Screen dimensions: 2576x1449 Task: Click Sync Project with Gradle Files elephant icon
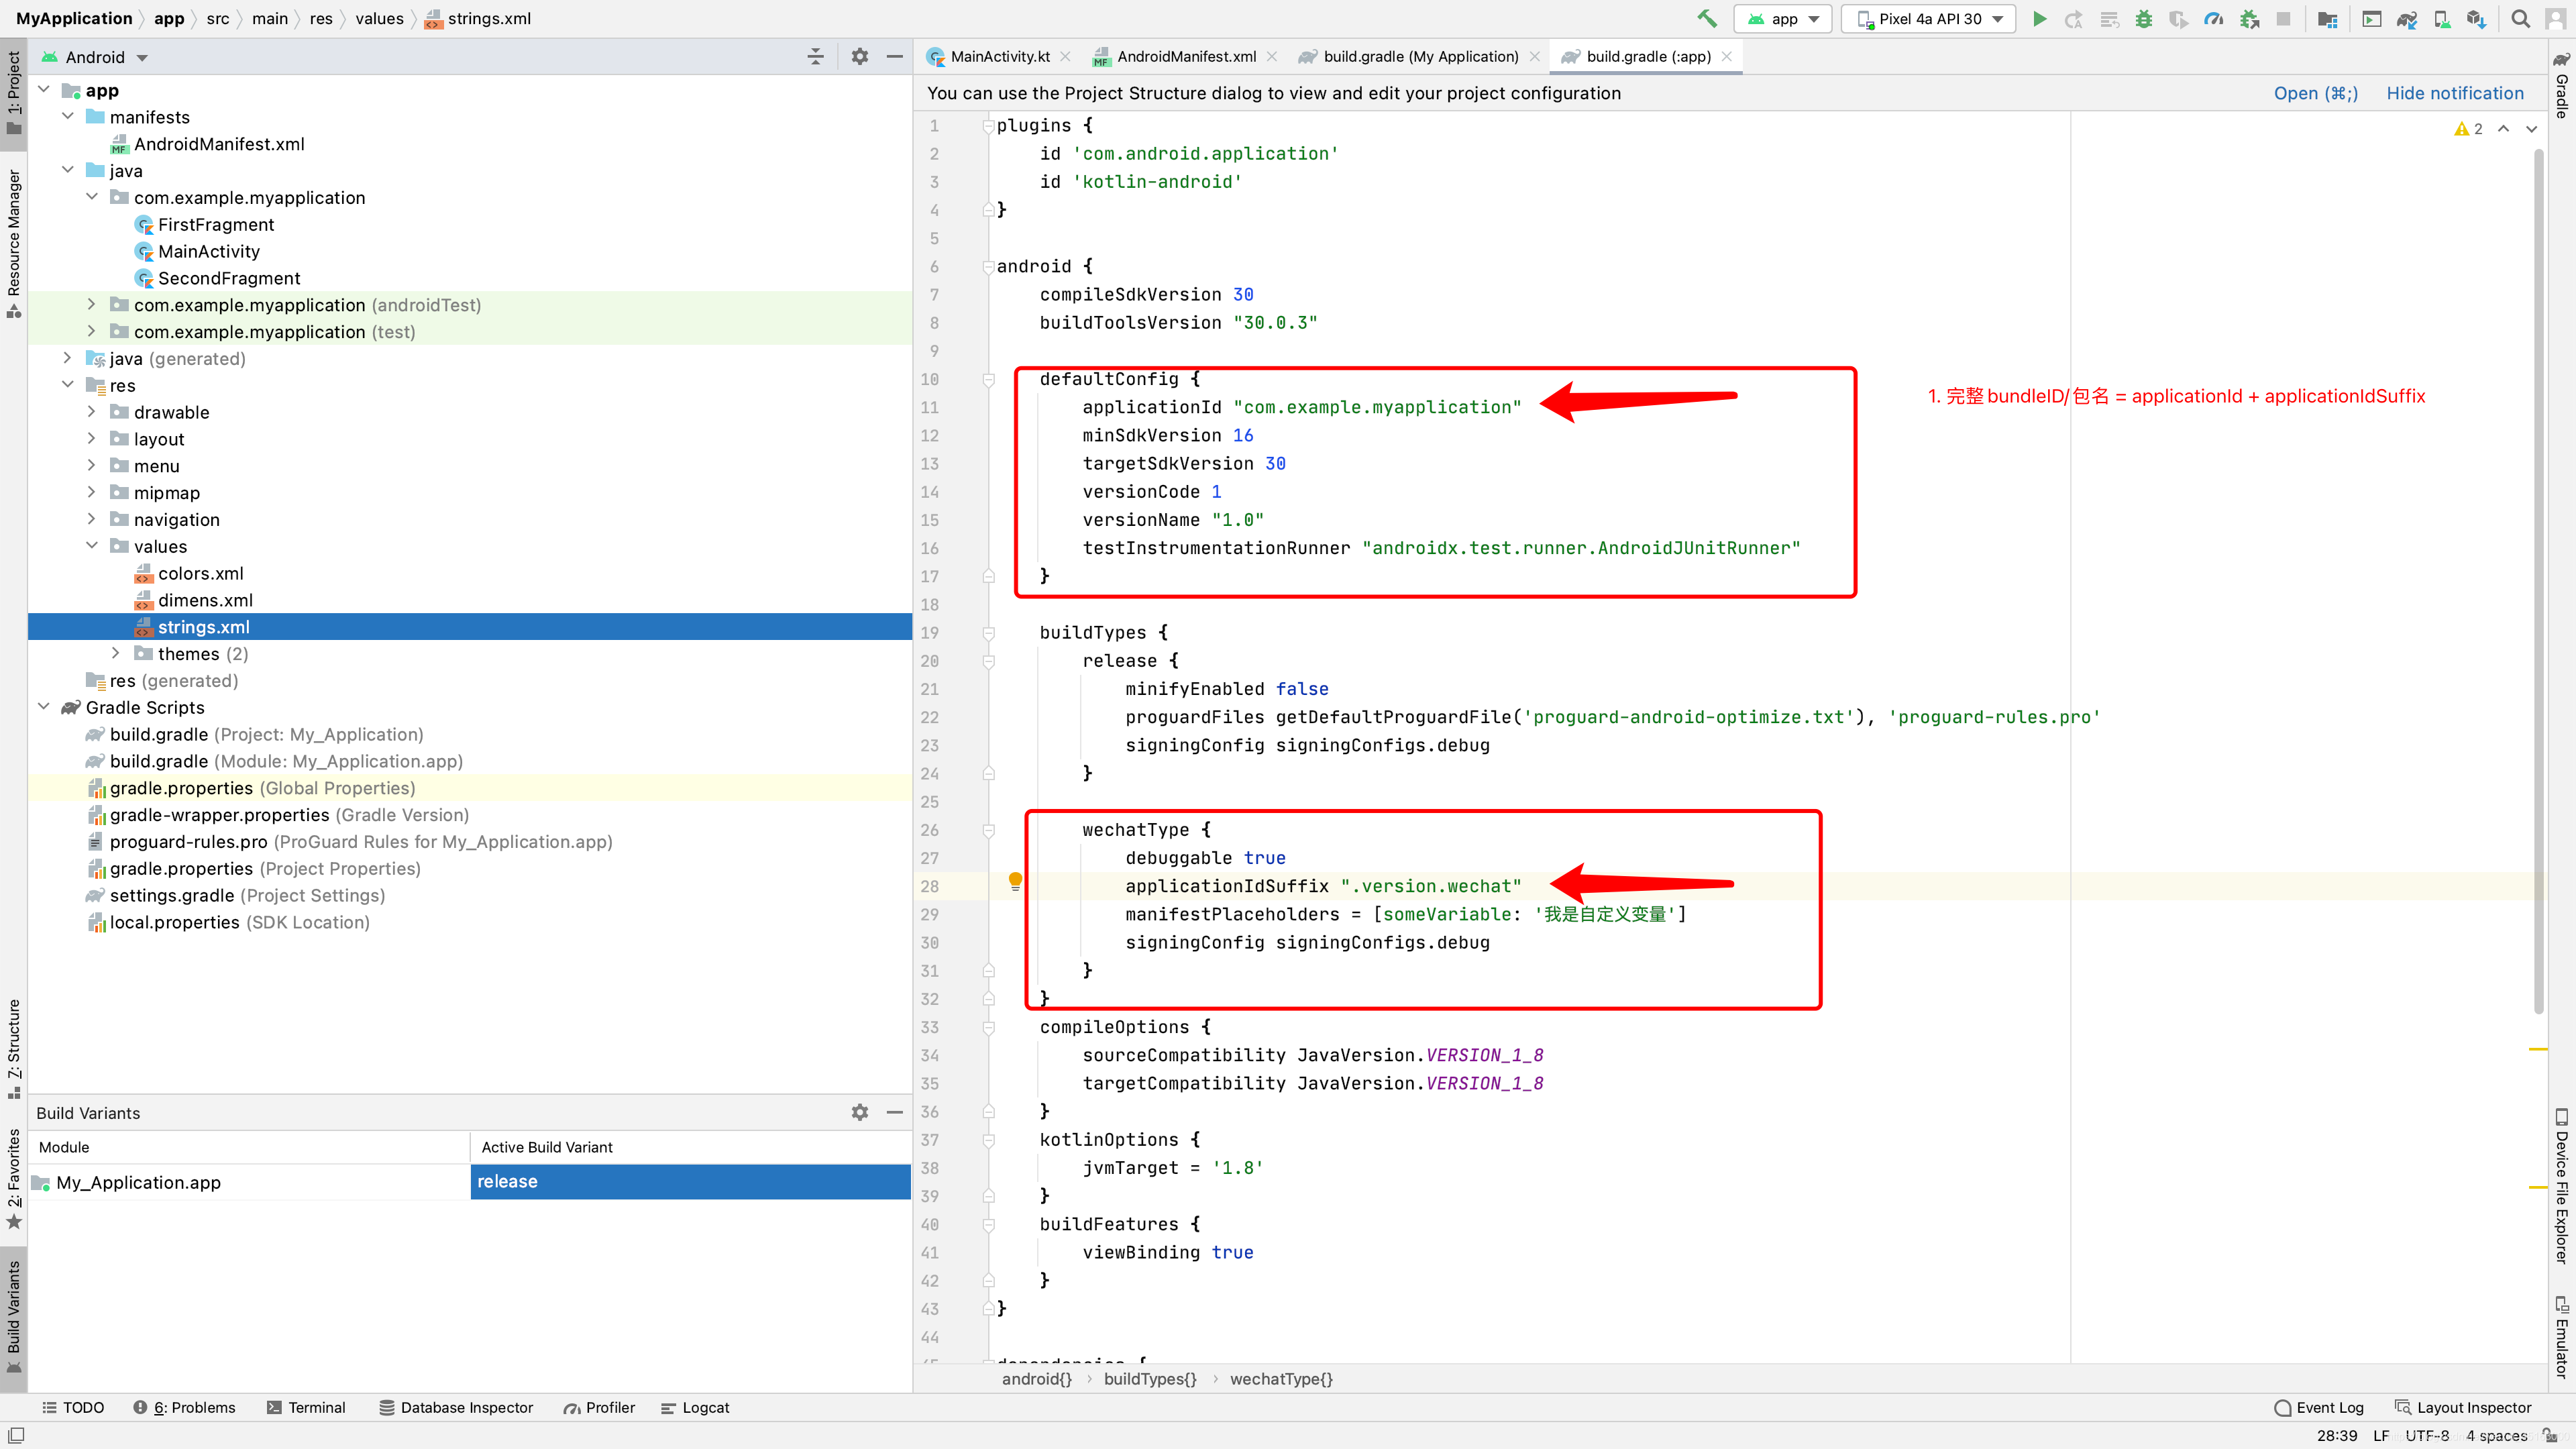pos(2407,19)
